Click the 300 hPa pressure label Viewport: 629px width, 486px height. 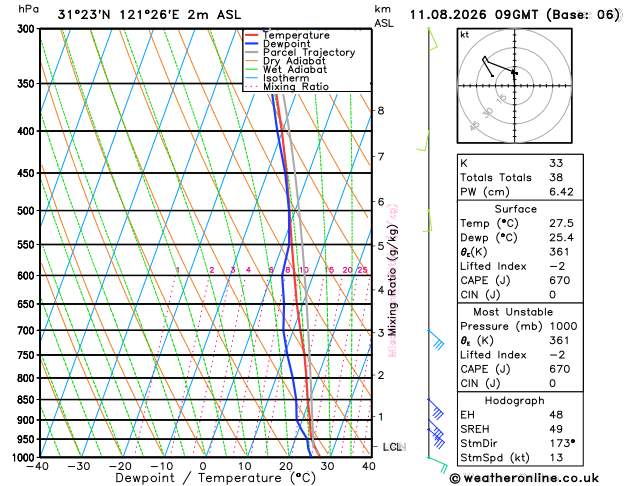26,29
